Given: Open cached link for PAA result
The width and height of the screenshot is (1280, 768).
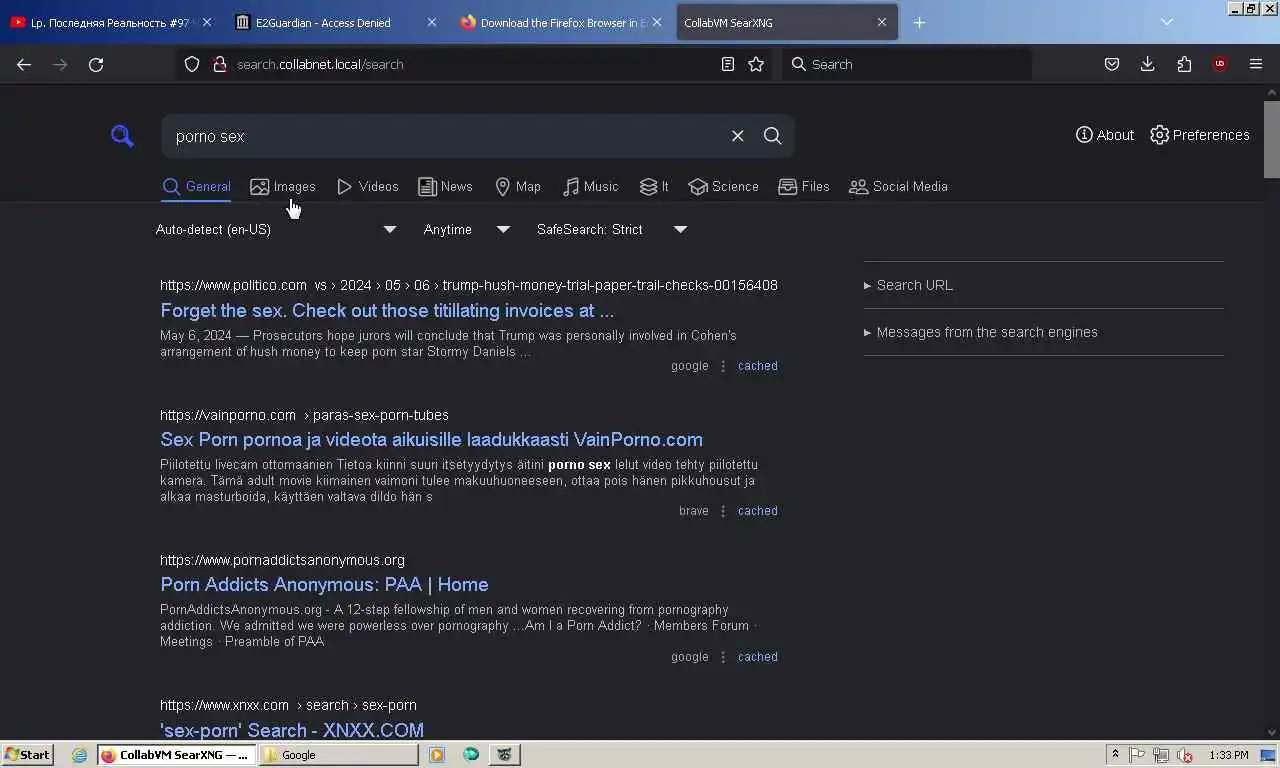Looking at the screenshot, I should point(757,657).
